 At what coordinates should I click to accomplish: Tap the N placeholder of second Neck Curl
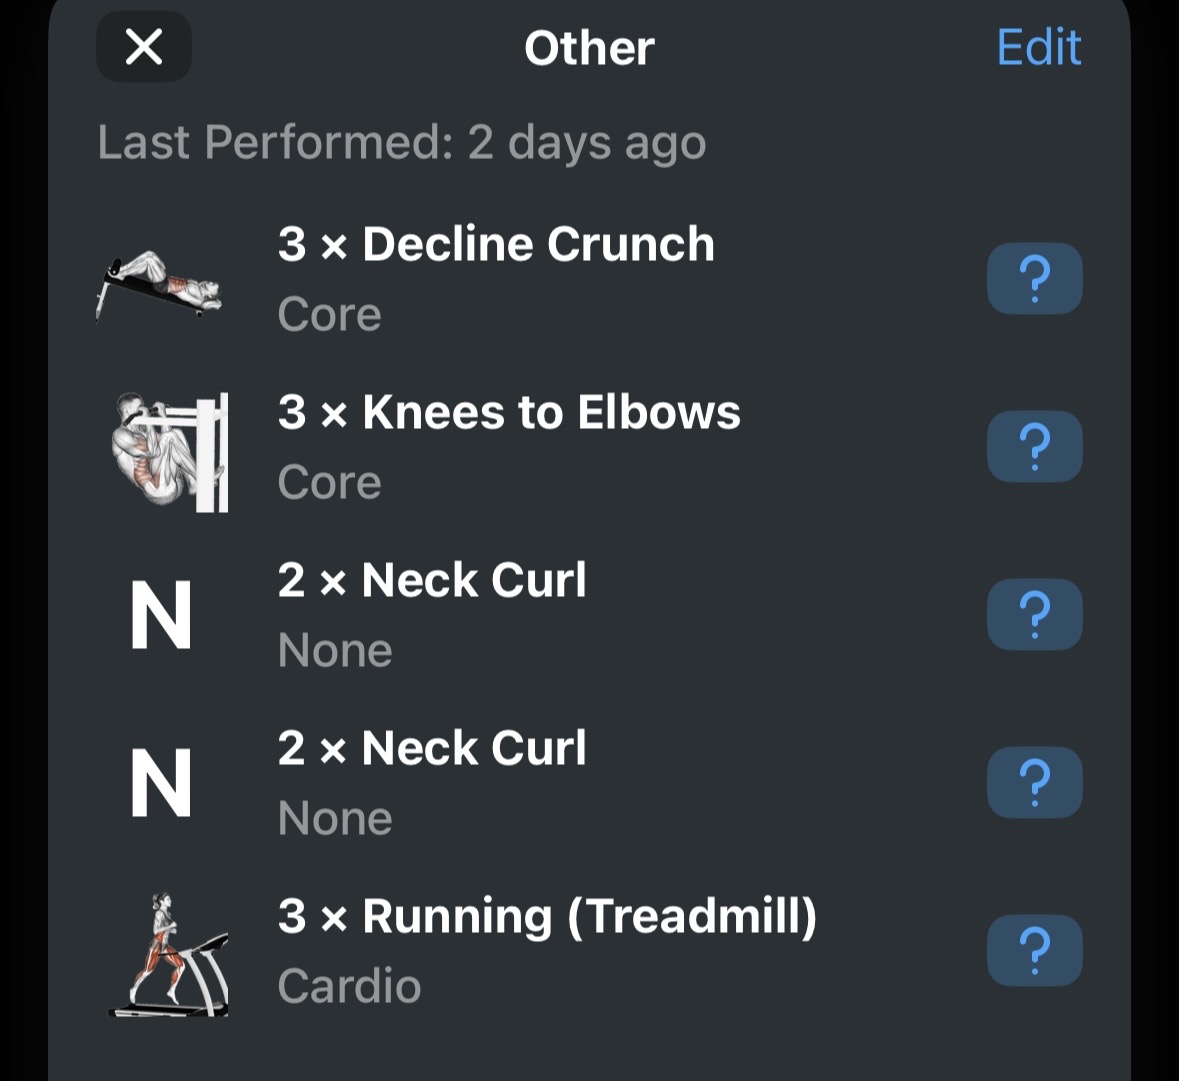pyautogui.click(x=161, y=783)
